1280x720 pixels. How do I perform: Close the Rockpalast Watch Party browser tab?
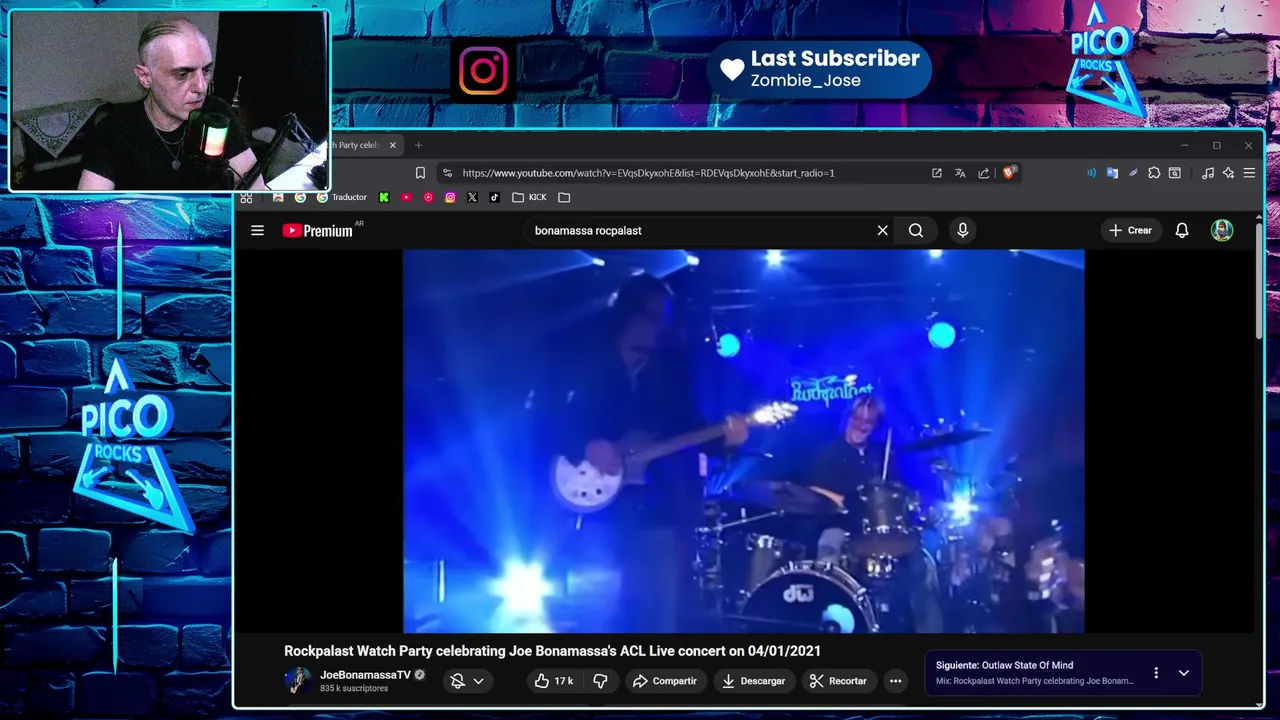tap(393, 145)
